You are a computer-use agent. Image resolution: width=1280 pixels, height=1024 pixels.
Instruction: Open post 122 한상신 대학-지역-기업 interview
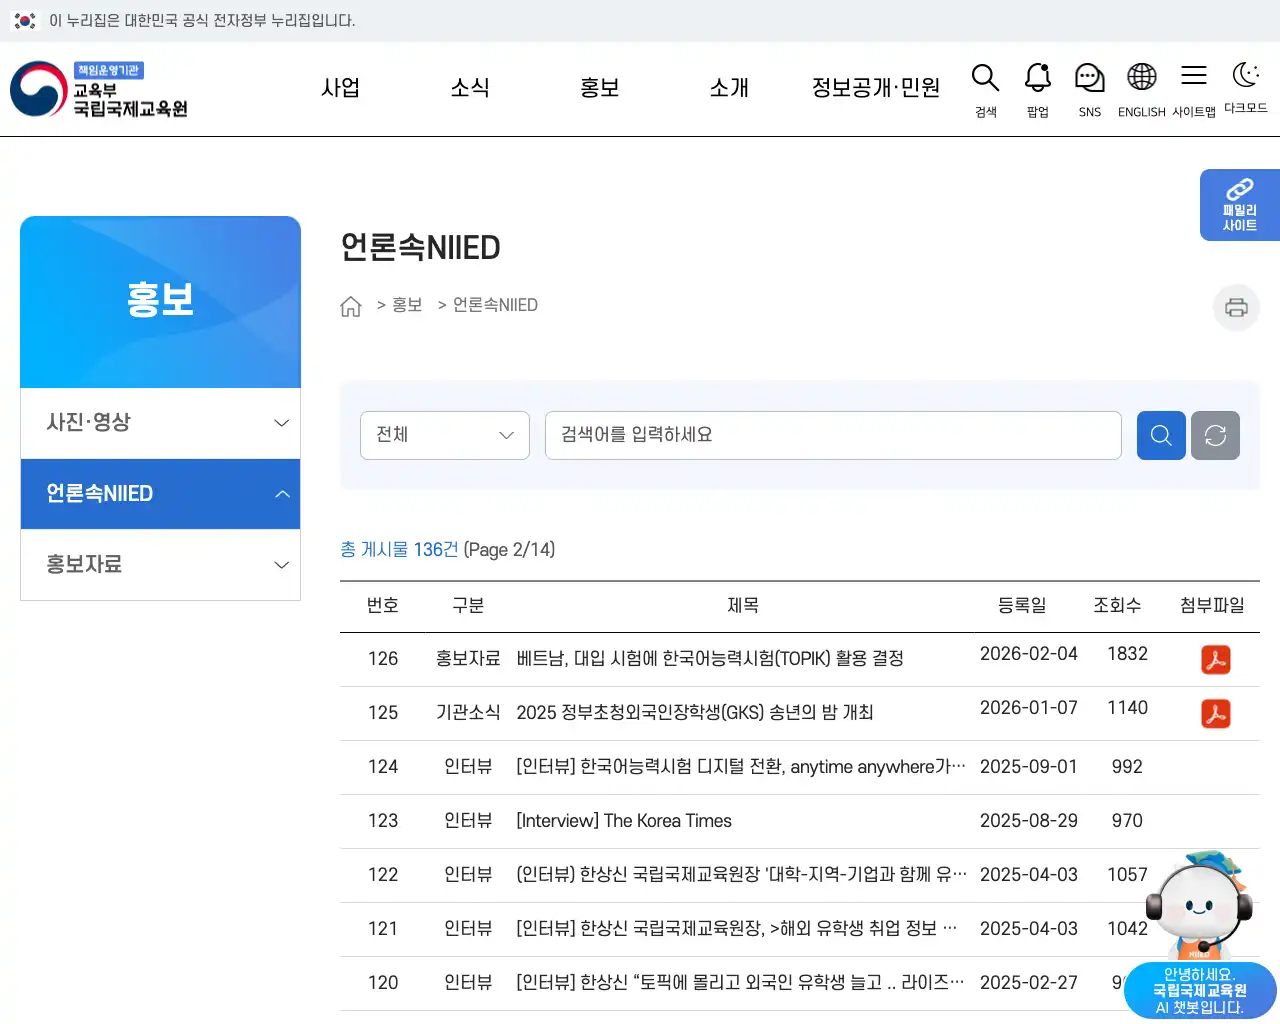click(741, 875)
